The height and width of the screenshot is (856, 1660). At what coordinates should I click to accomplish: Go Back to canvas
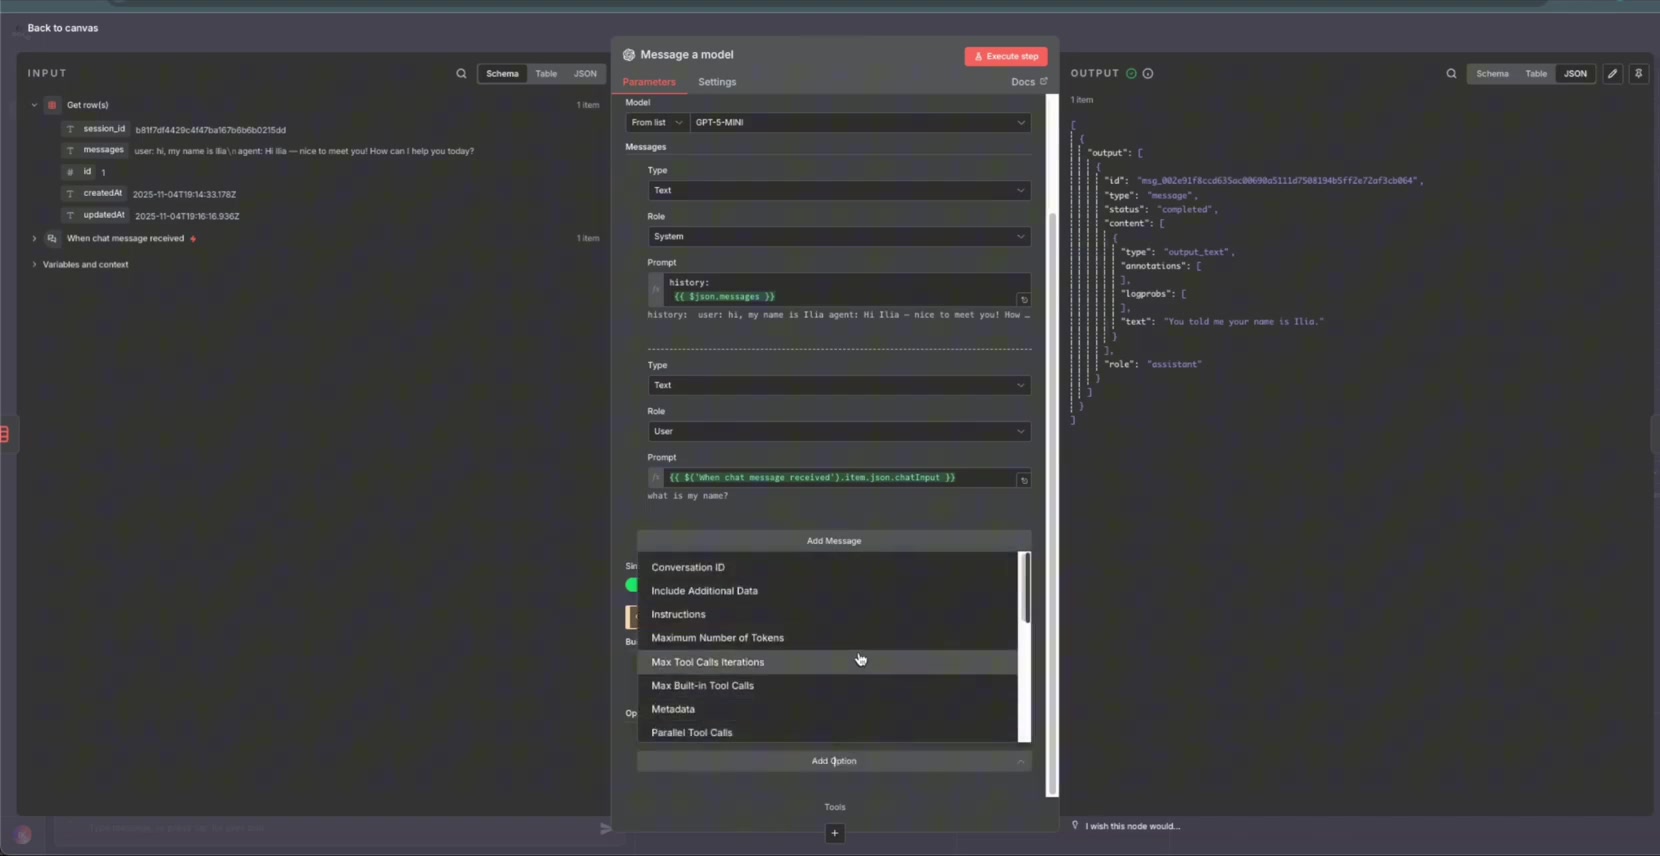62,28
